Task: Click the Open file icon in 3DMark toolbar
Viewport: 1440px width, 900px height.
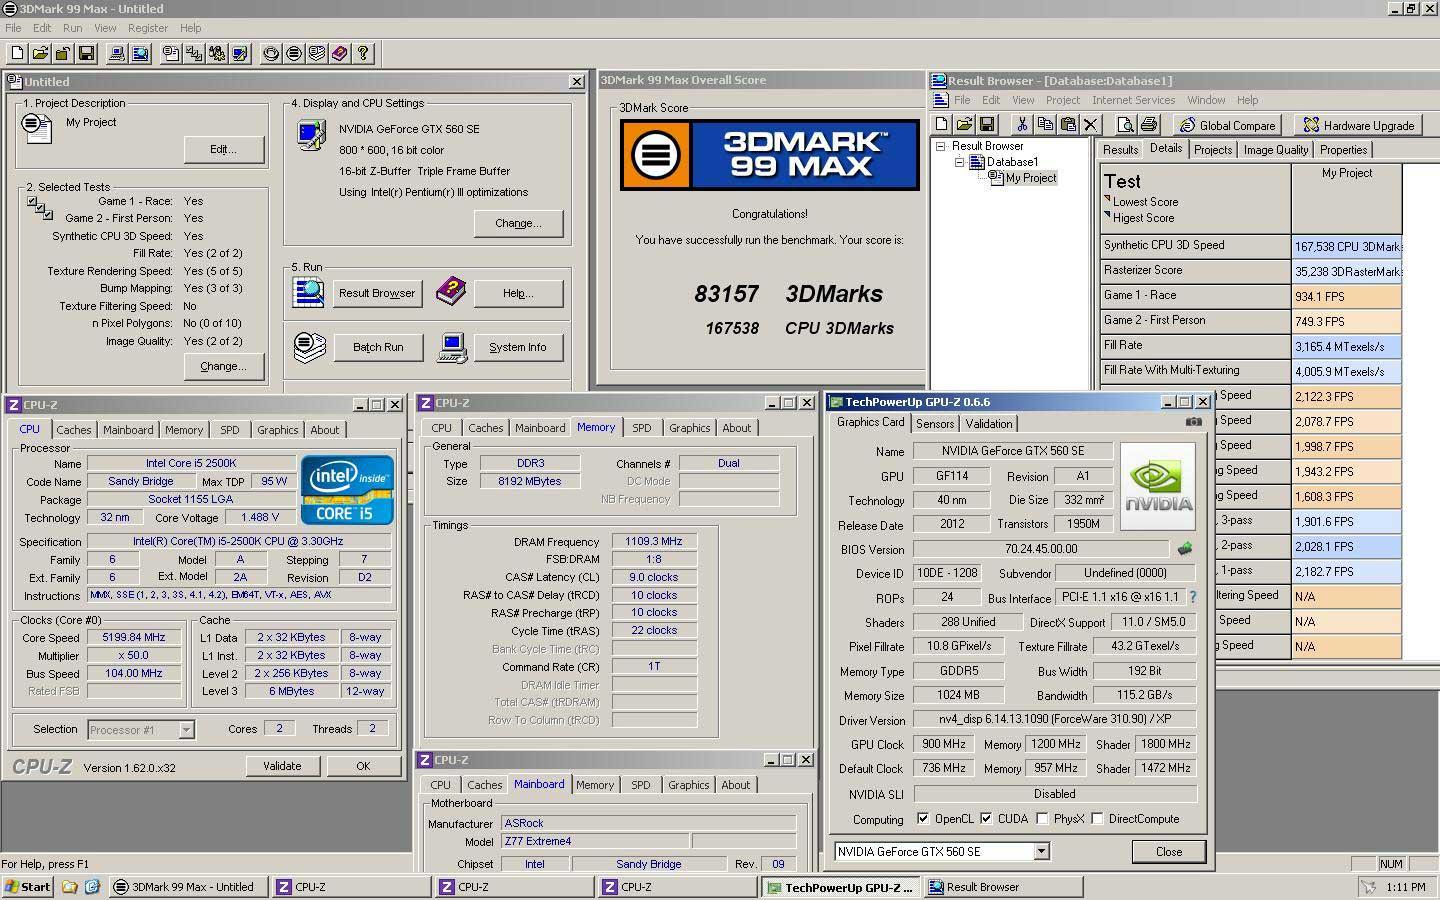Action: tap(40, 53)
